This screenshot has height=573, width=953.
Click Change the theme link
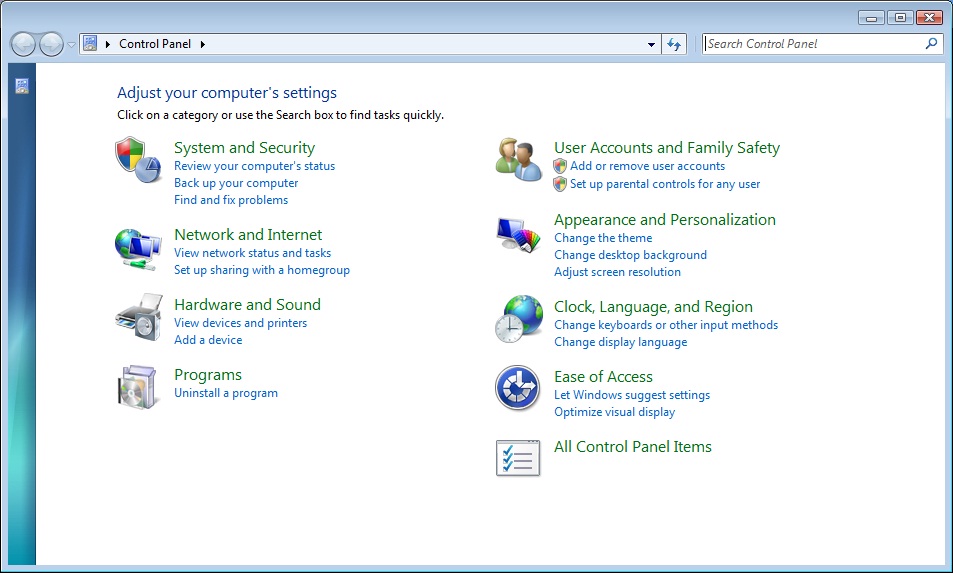[603, 238]
